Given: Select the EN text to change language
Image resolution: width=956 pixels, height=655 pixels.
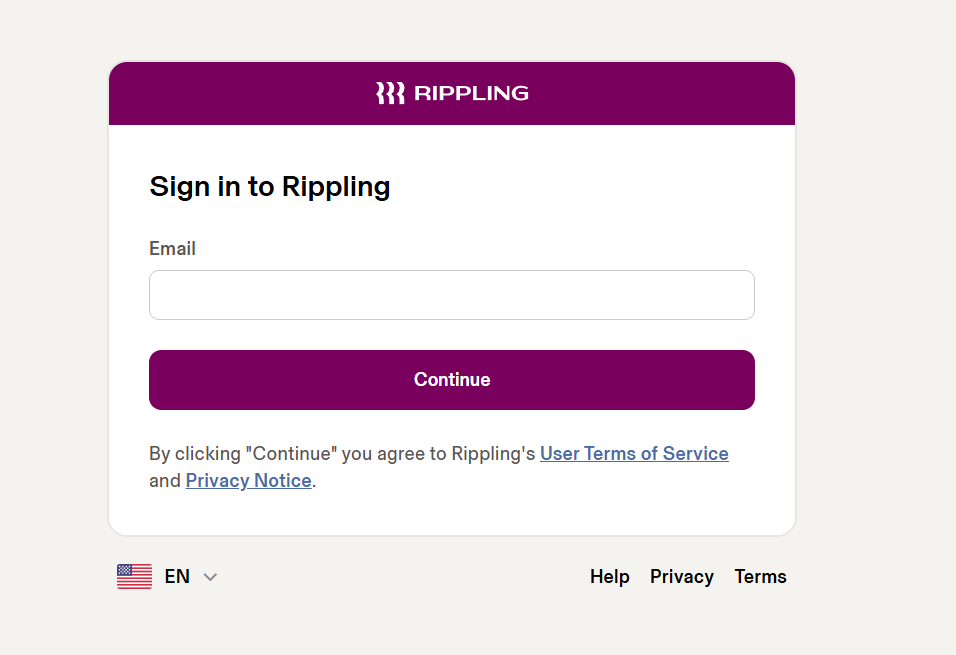Looking at the screenshot, I should tap(177, 576).
